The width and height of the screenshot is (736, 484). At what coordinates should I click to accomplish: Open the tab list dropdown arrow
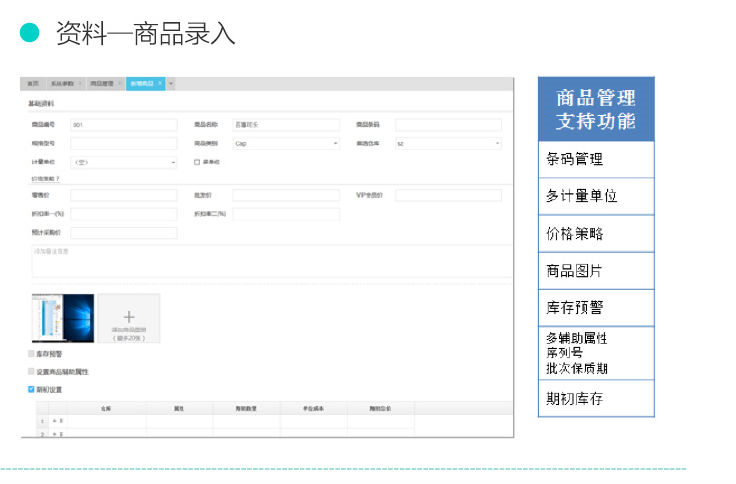pos(172,83)
